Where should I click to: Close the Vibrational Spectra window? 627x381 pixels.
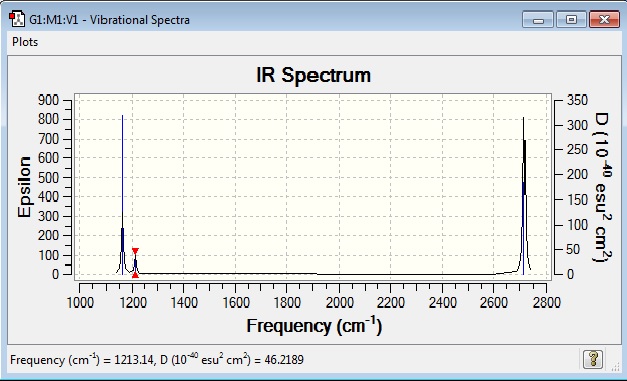(604, 20)
